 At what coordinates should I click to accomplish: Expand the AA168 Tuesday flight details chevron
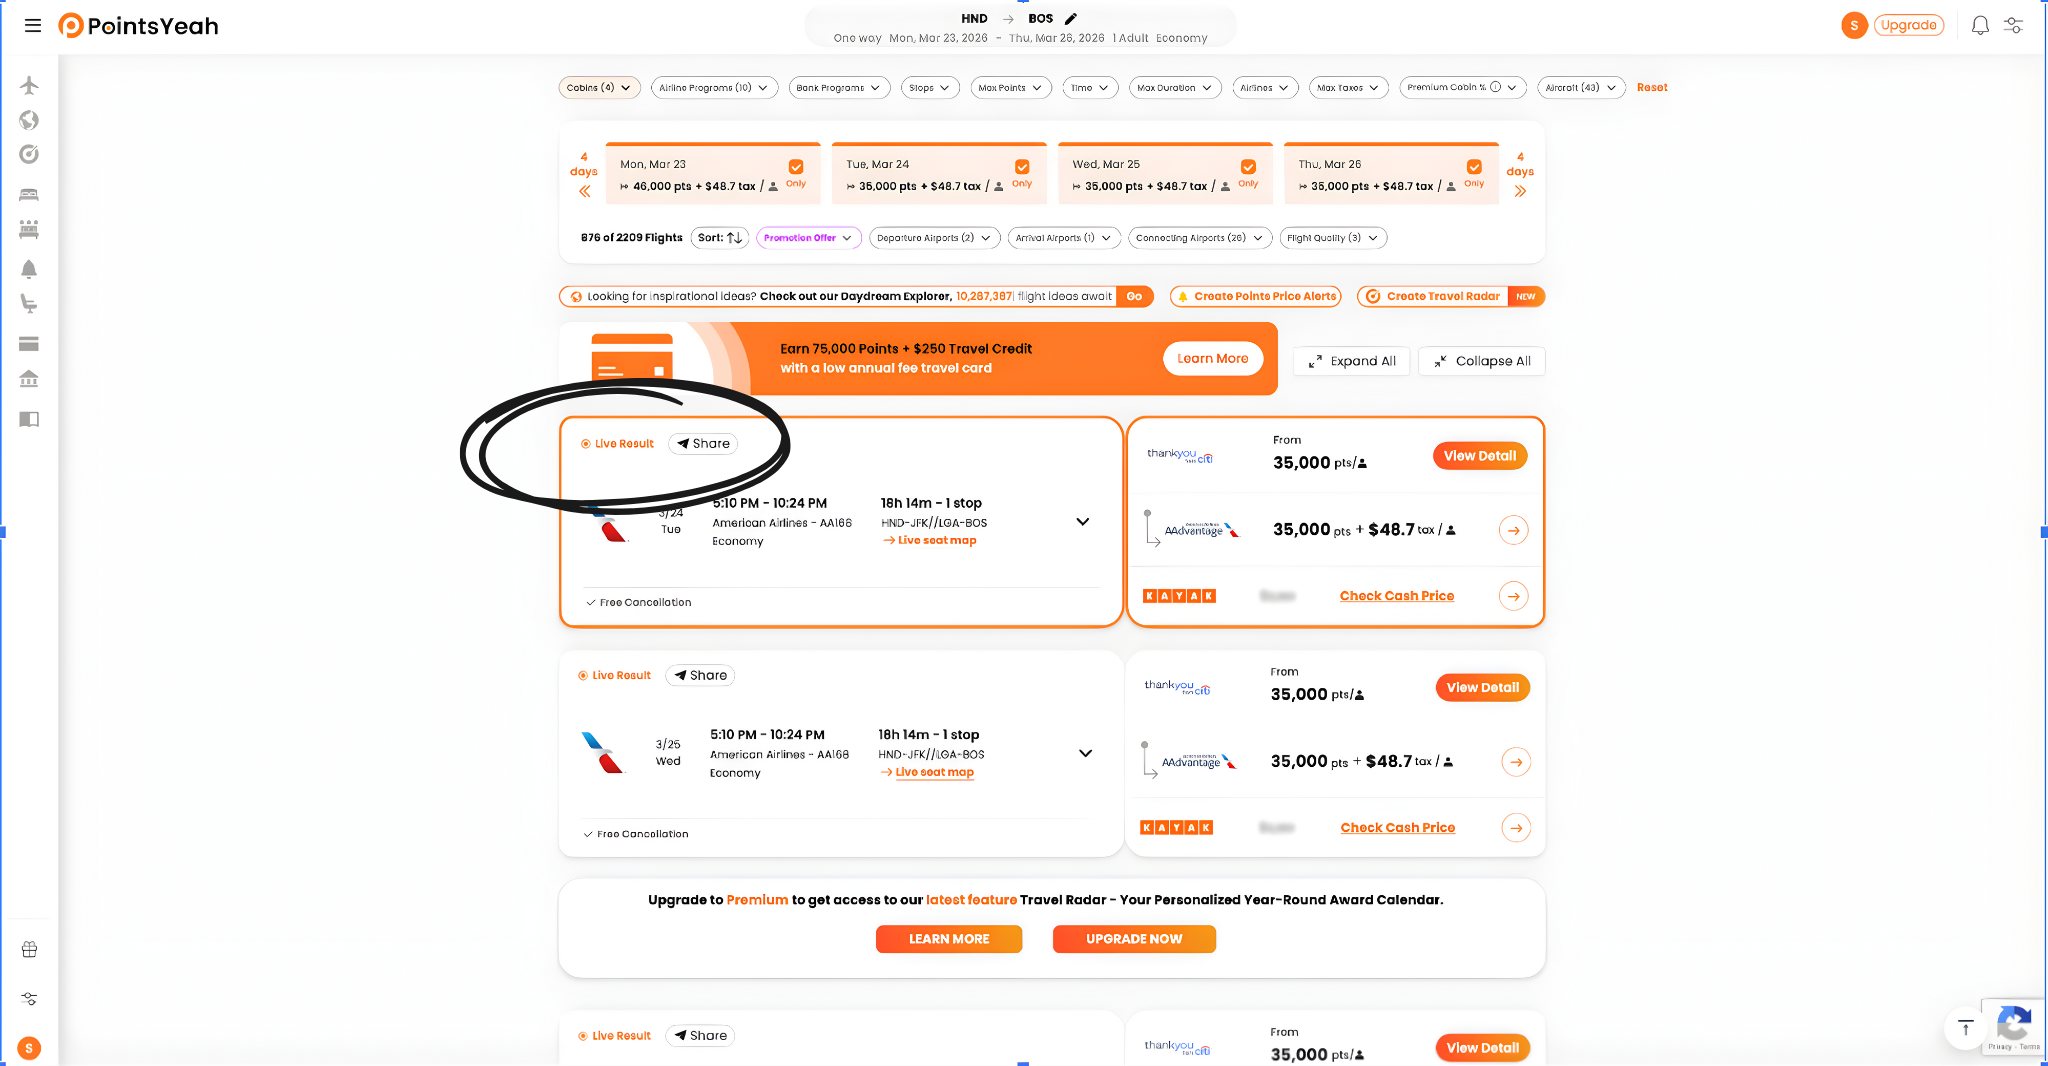pos(1082,522)
